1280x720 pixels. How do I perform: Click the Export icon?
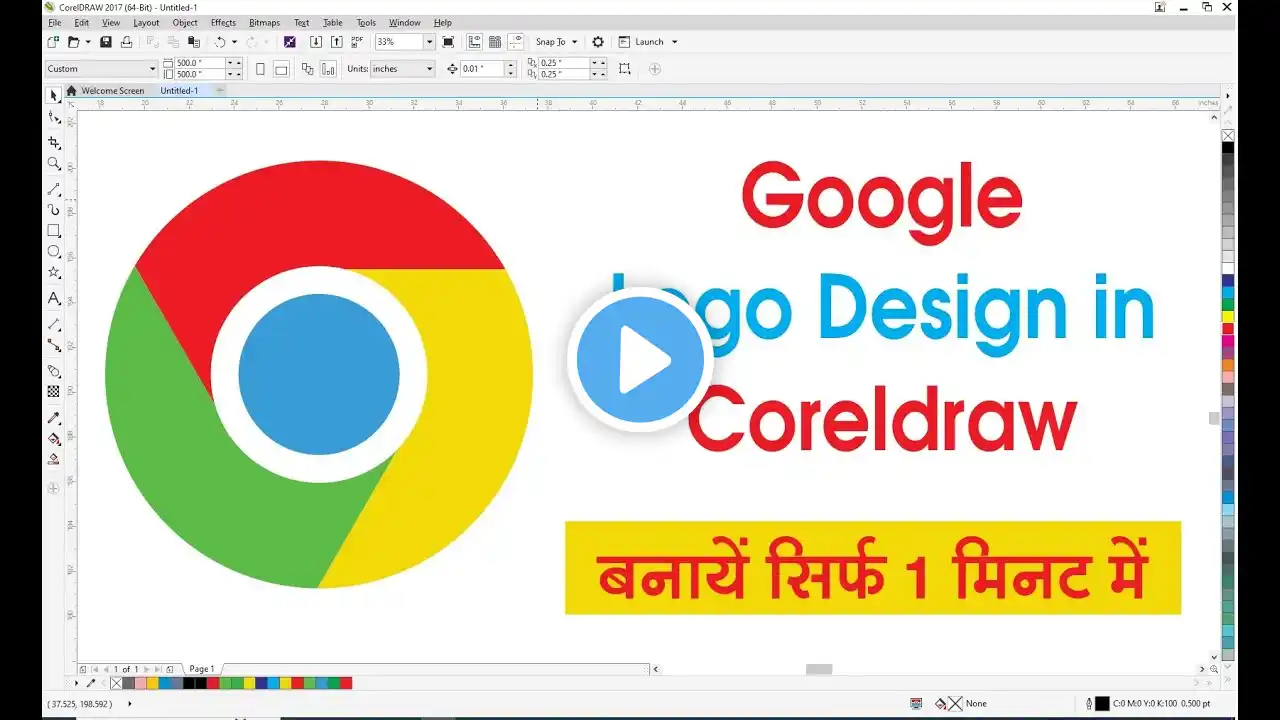pyautogui.click(x=336, y=42)
